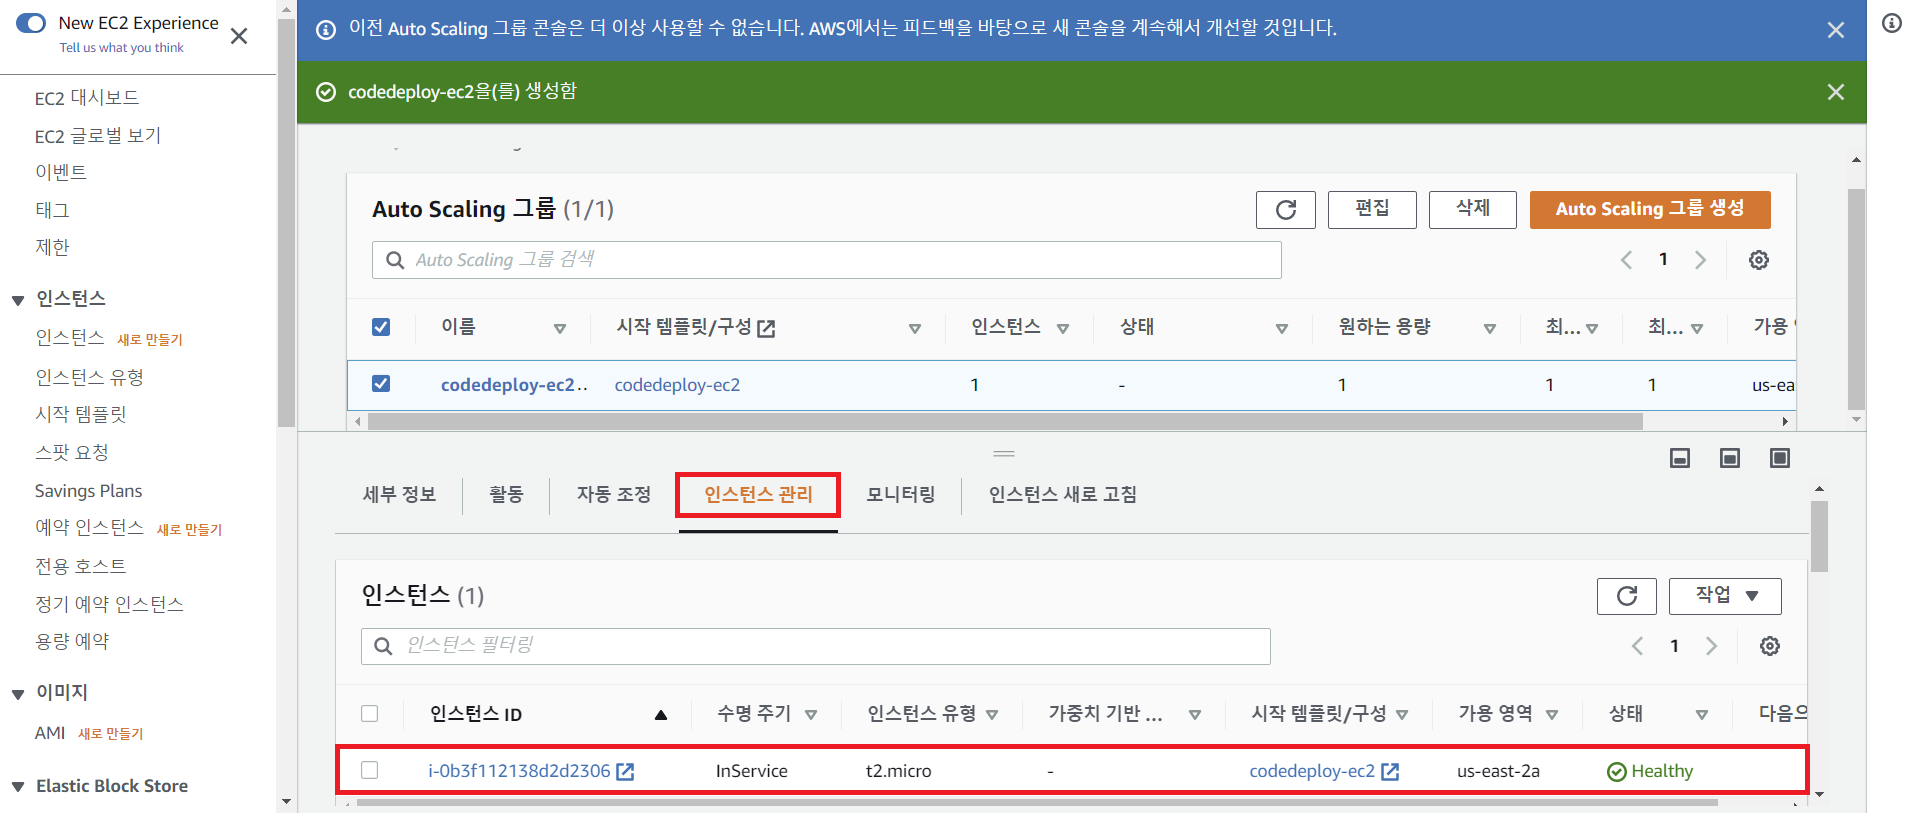1916x813 pixels.
Task: Open the 작업 actions dropdown
Action: click(1725, 596)
